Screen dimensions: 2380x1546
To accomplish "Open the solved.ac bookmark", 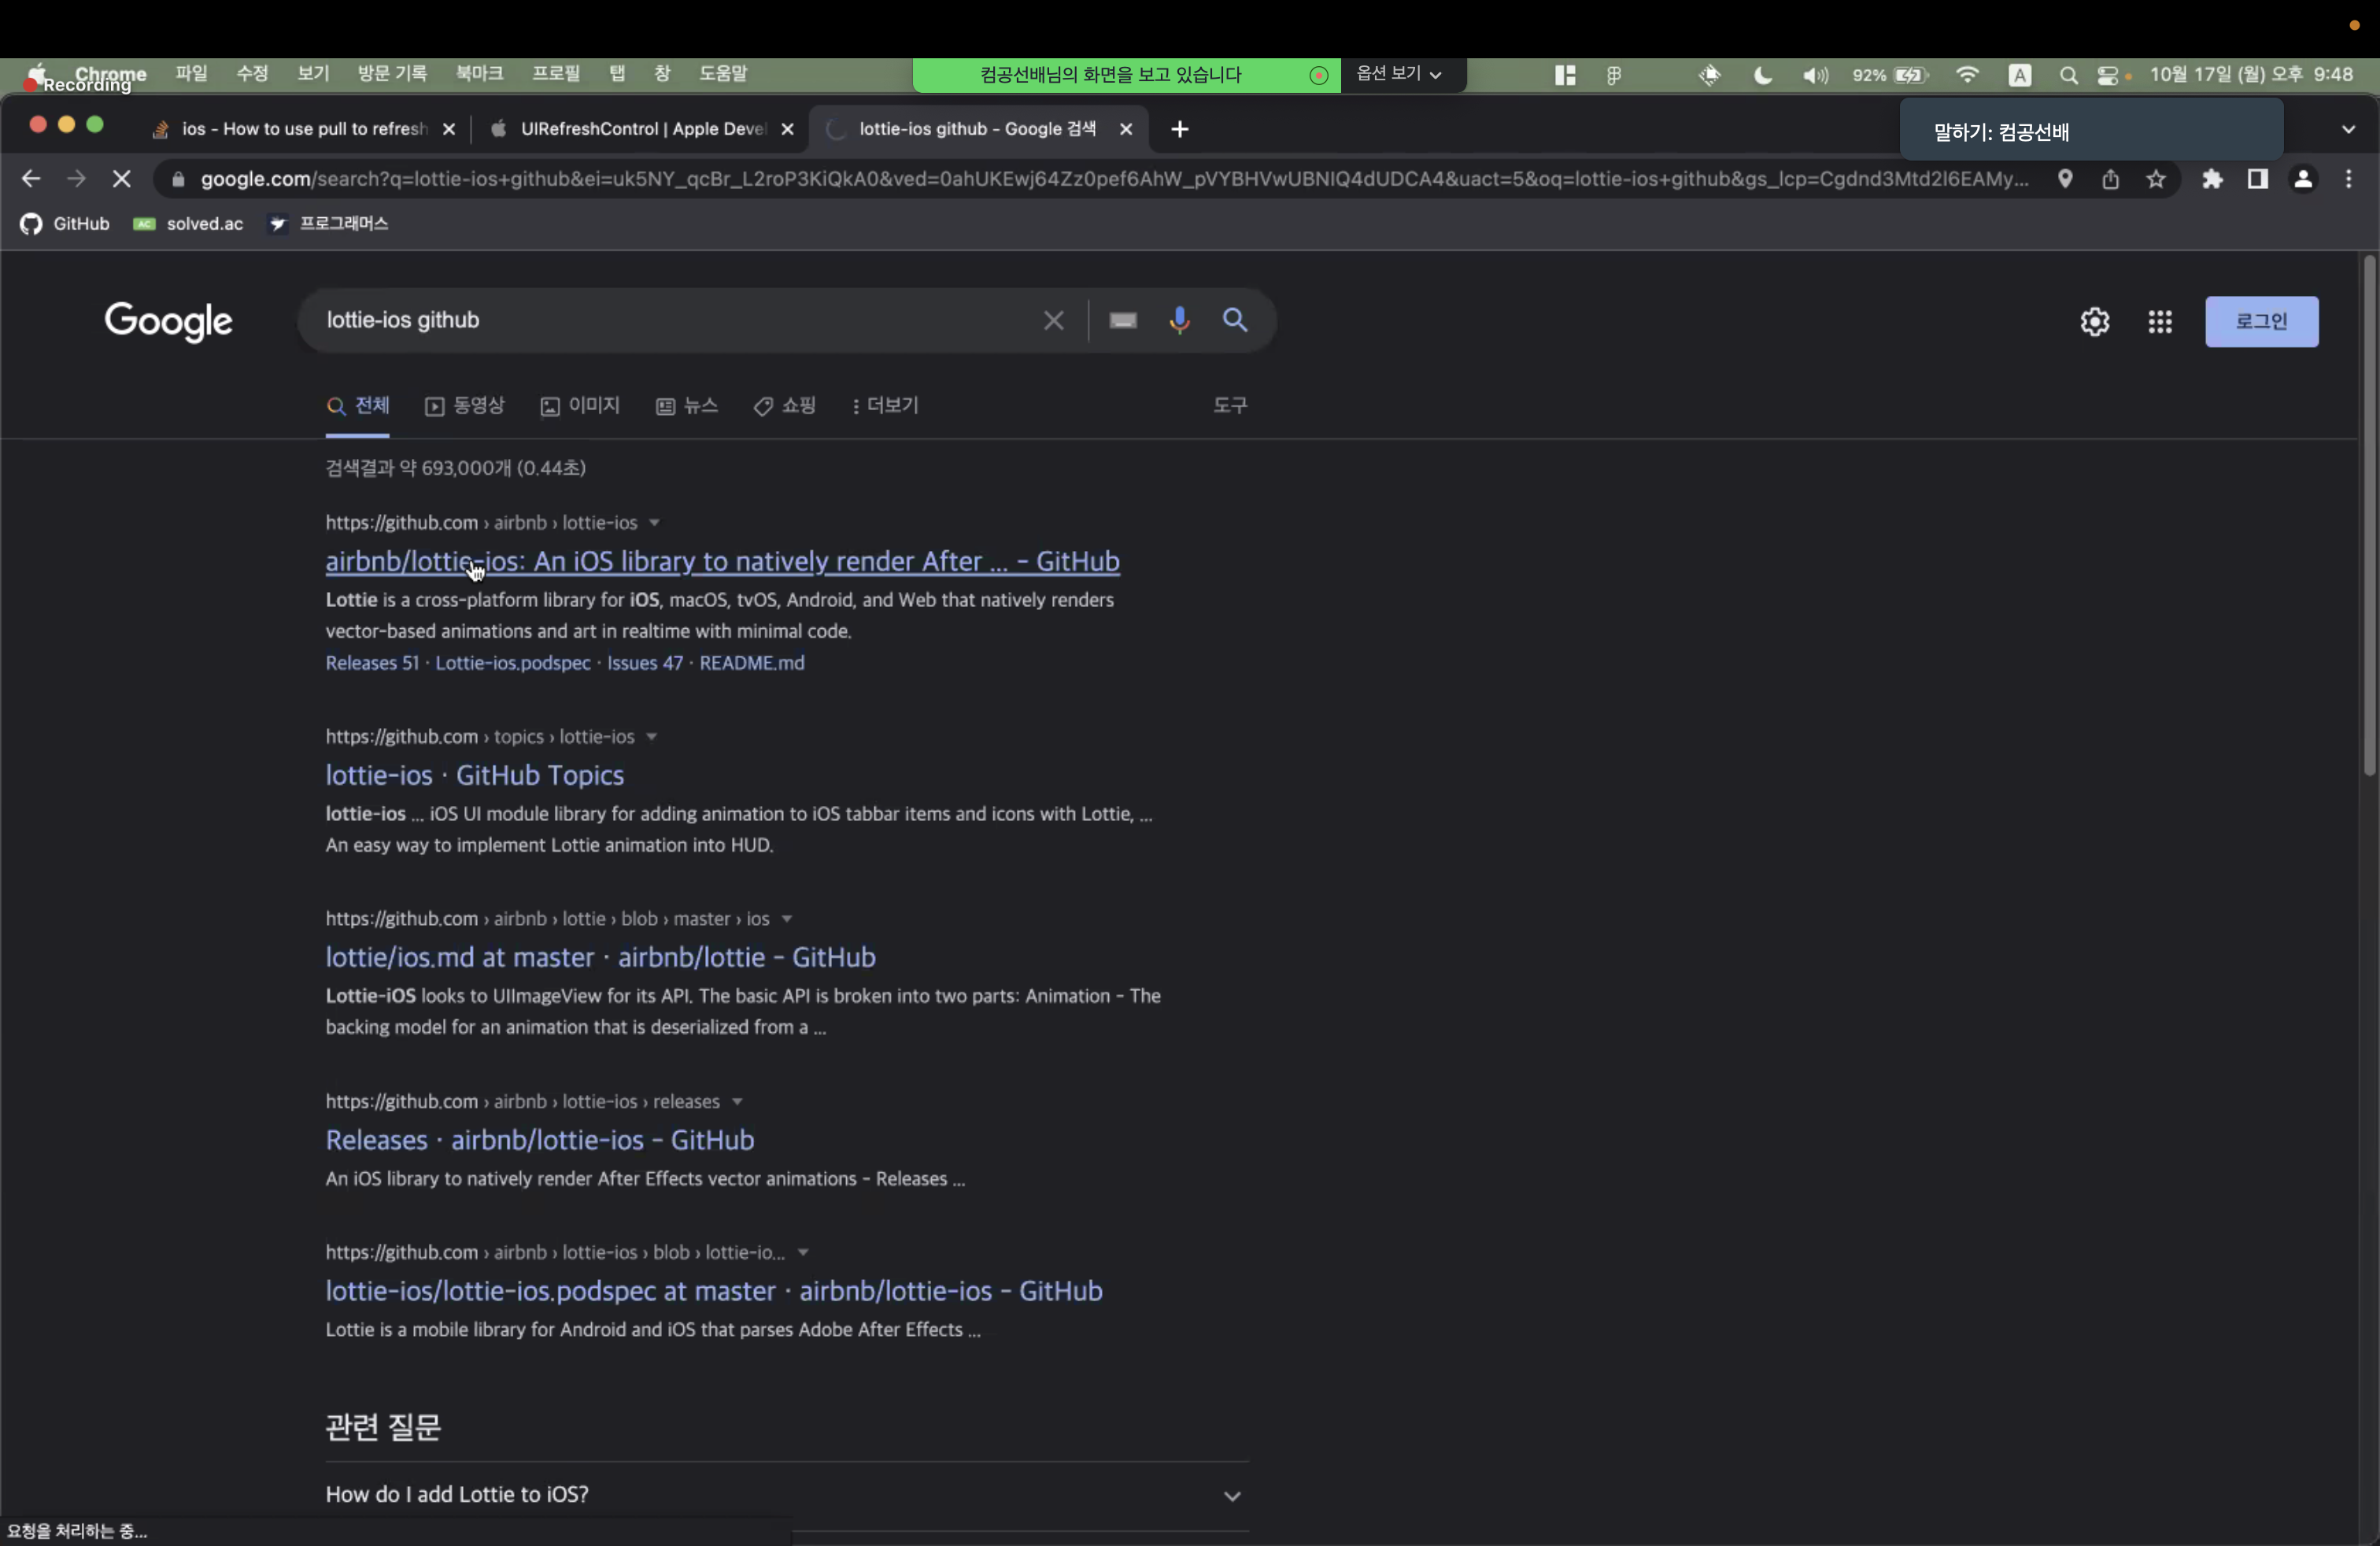I will click(x=188, y=223).
